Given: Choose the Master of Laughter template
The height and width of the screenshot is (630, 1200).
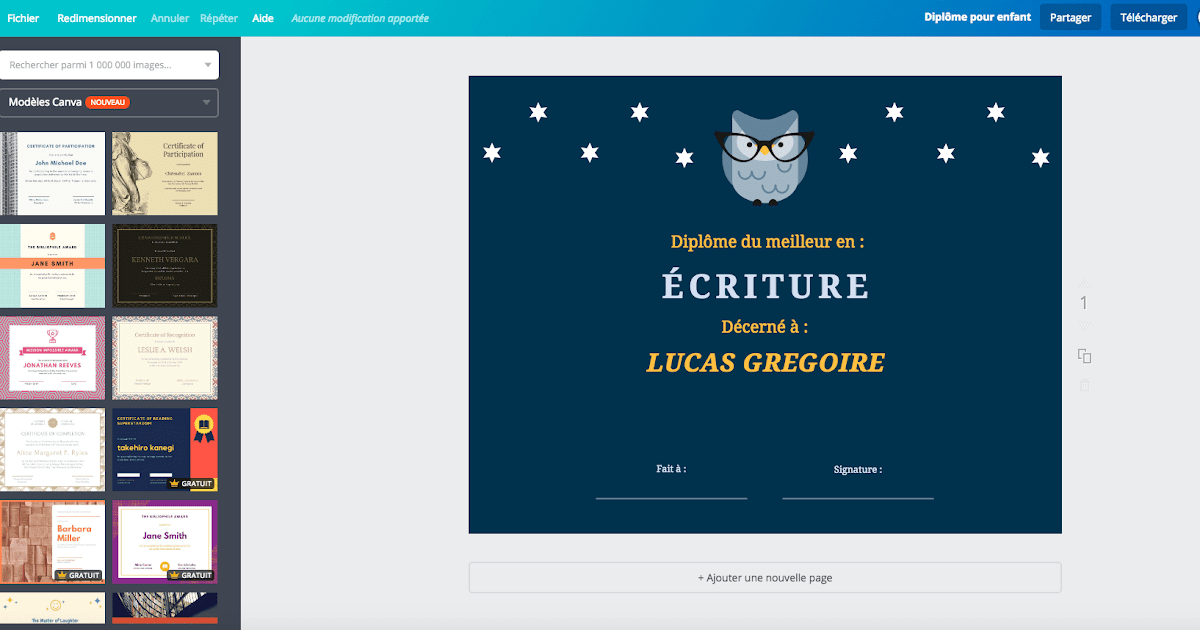Looking at the screenshot, I should [52, 609].
